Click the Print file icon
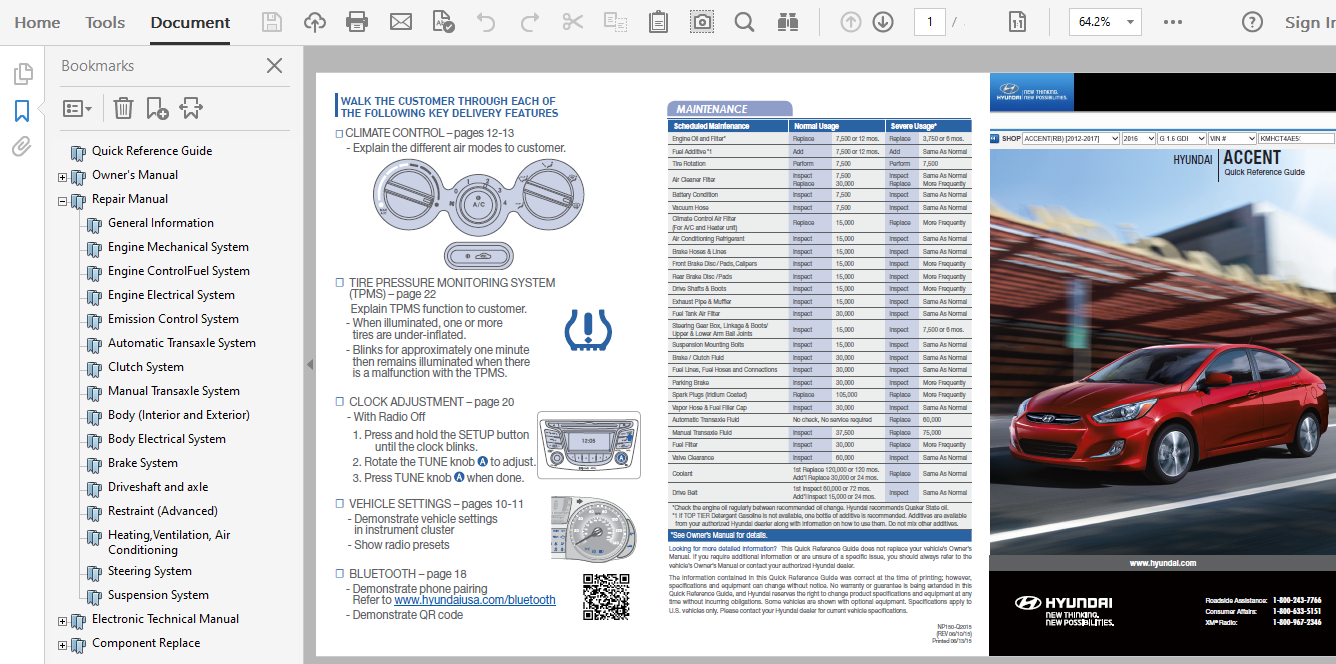 [x=356, y=22]
